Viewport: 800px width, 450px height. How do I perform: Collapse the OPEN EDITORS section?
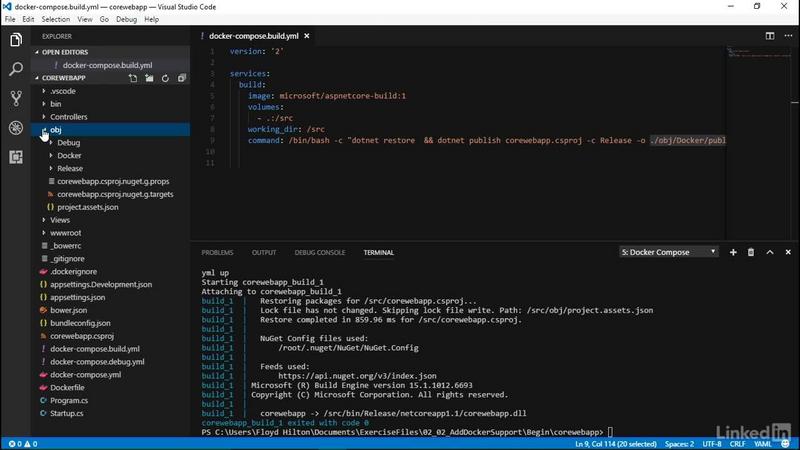(65, 52)
